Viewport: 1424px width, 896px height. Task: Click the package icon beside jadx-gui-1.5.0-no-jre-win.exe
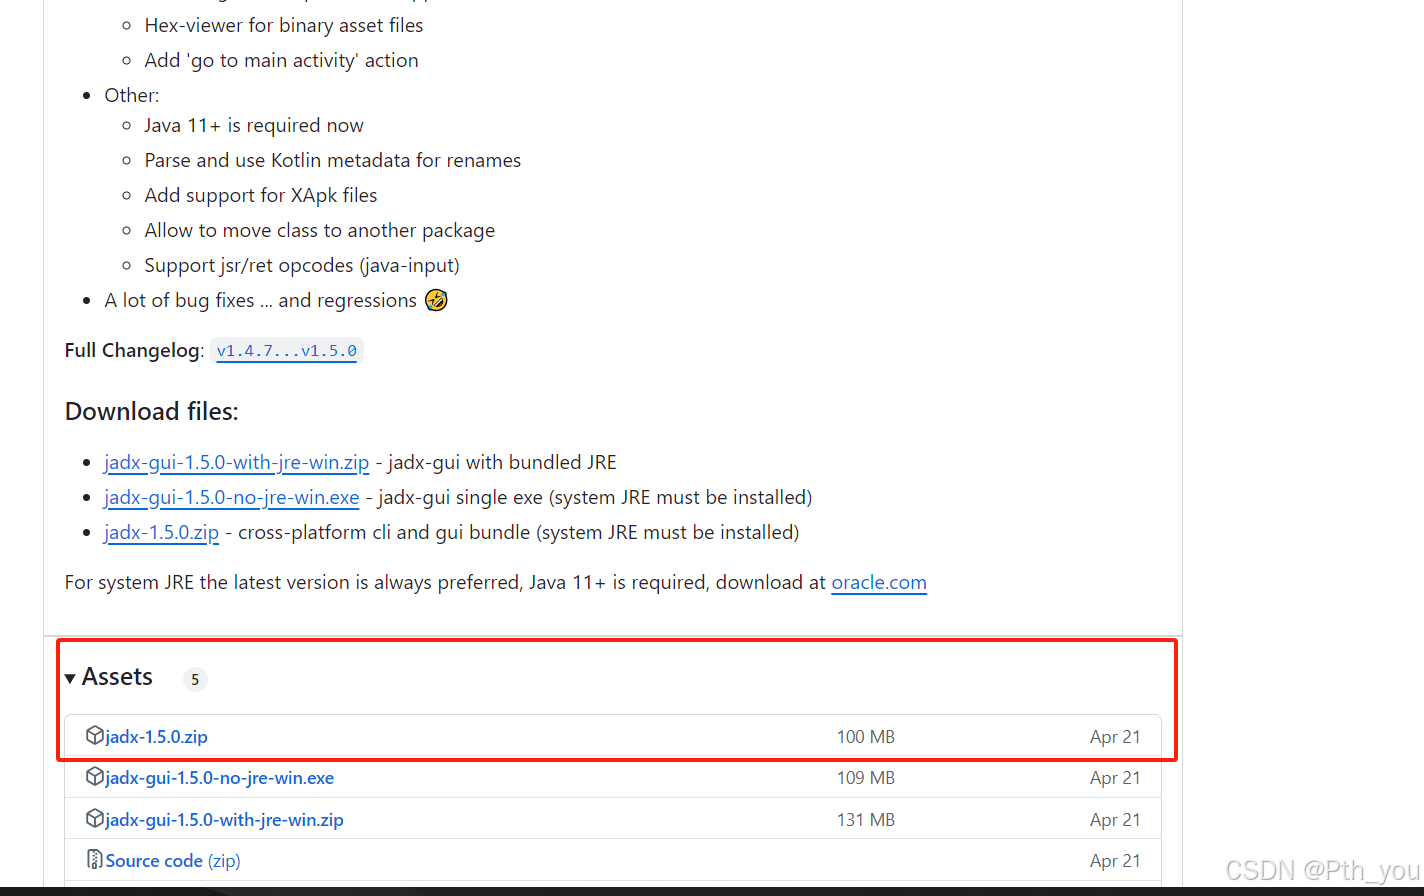95,777
